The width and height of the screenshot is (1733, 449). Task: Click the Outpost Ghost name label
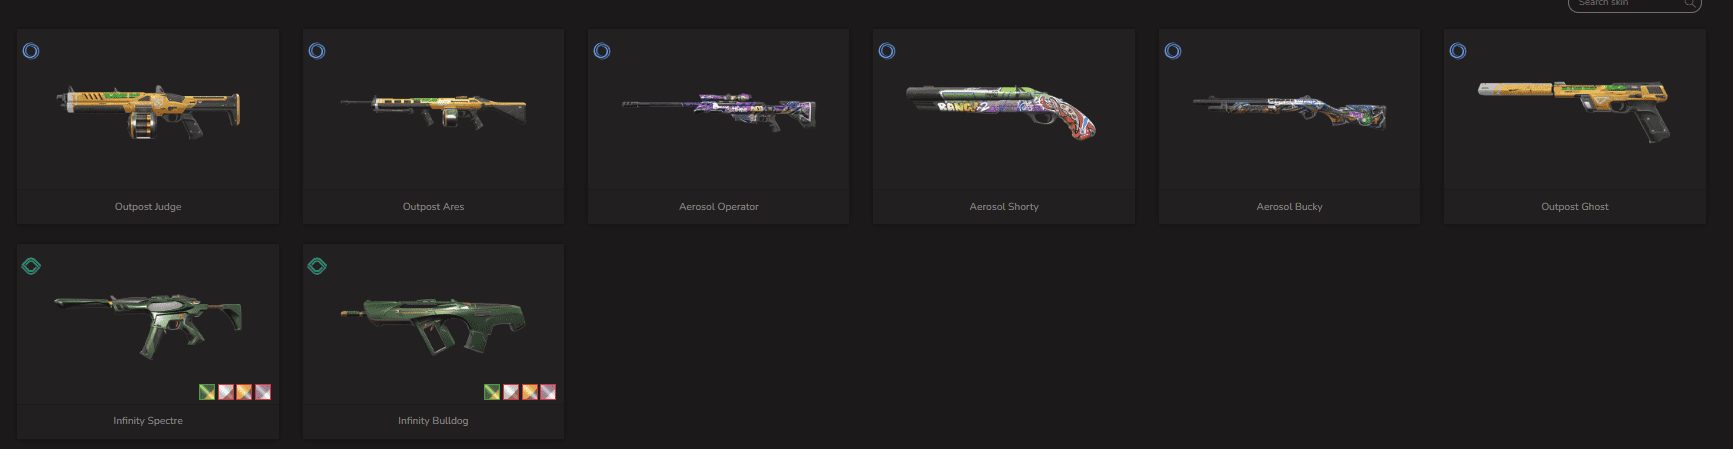pyautogui.click(x=1575, y=207)
